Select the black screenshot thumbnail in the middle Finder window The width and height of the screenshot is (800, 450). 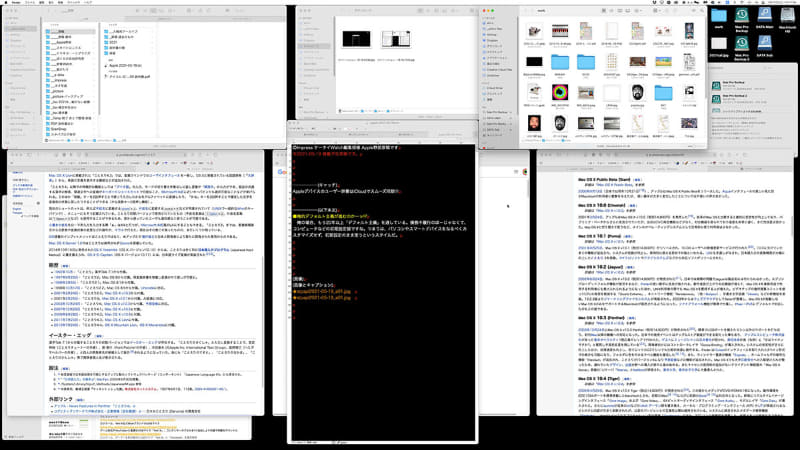pos(357,39)
